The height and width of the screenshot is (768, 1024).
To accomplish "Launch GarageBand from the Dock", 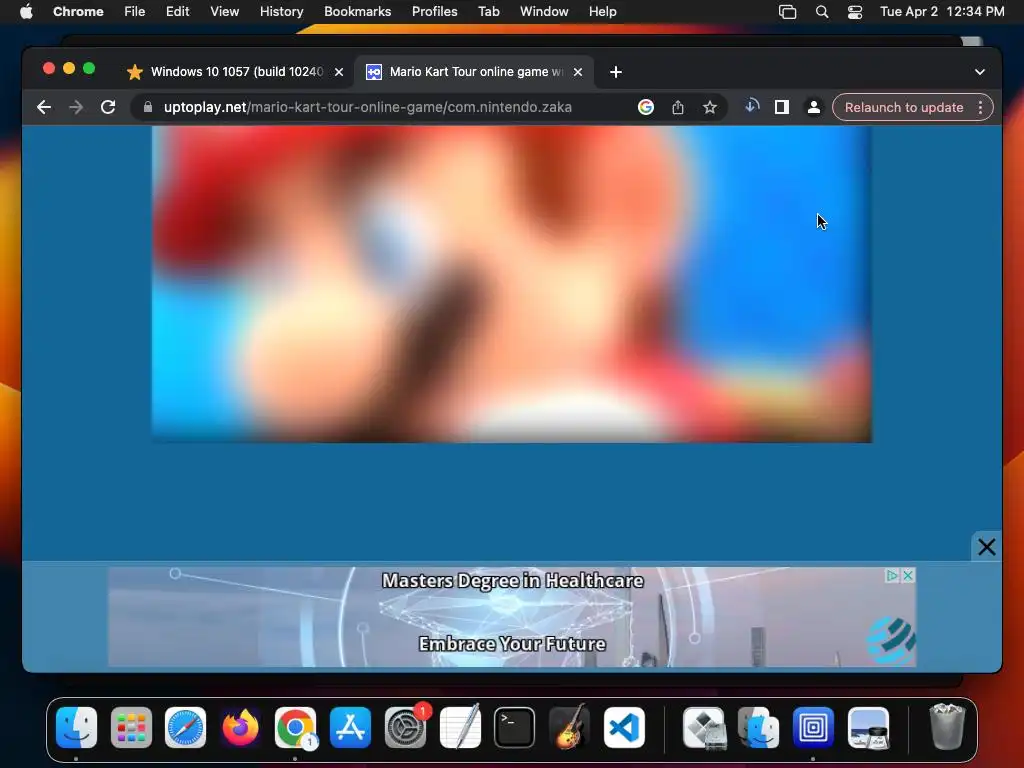I will 569,727.
